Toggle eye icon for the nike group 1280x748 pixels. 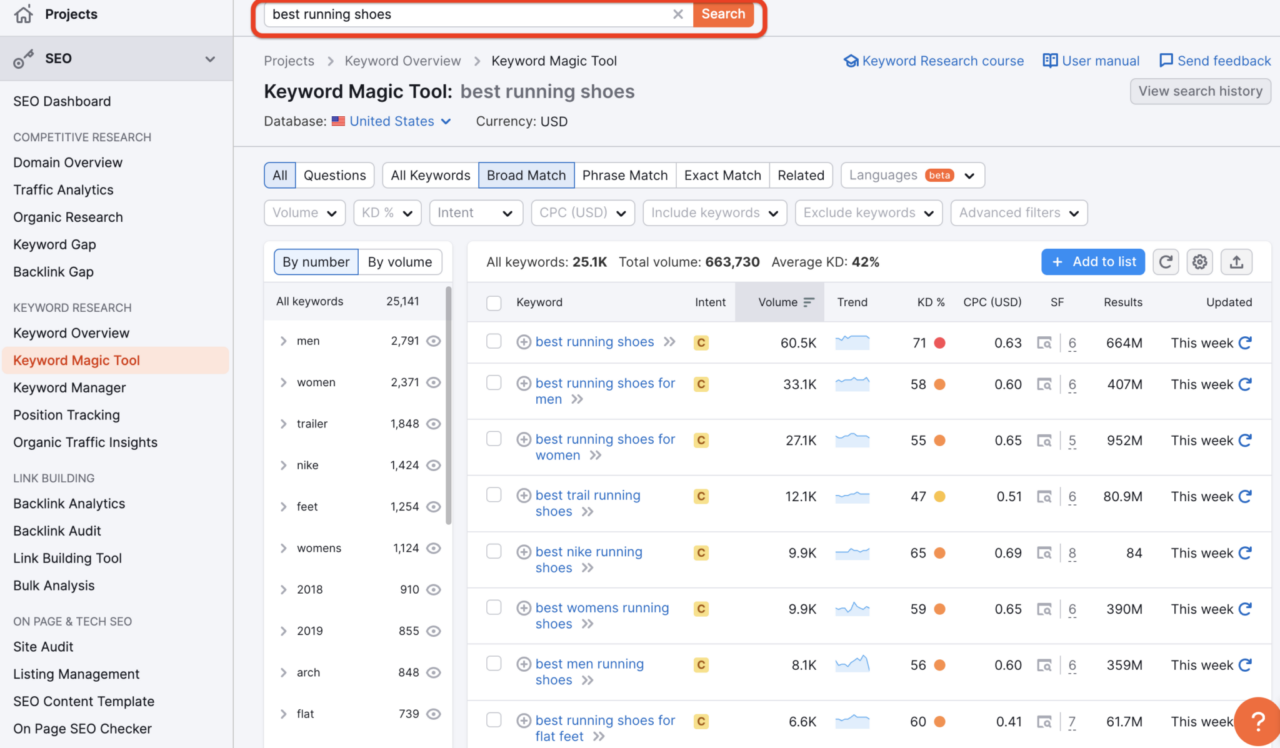pyautogui.click(x=433, y=466)
